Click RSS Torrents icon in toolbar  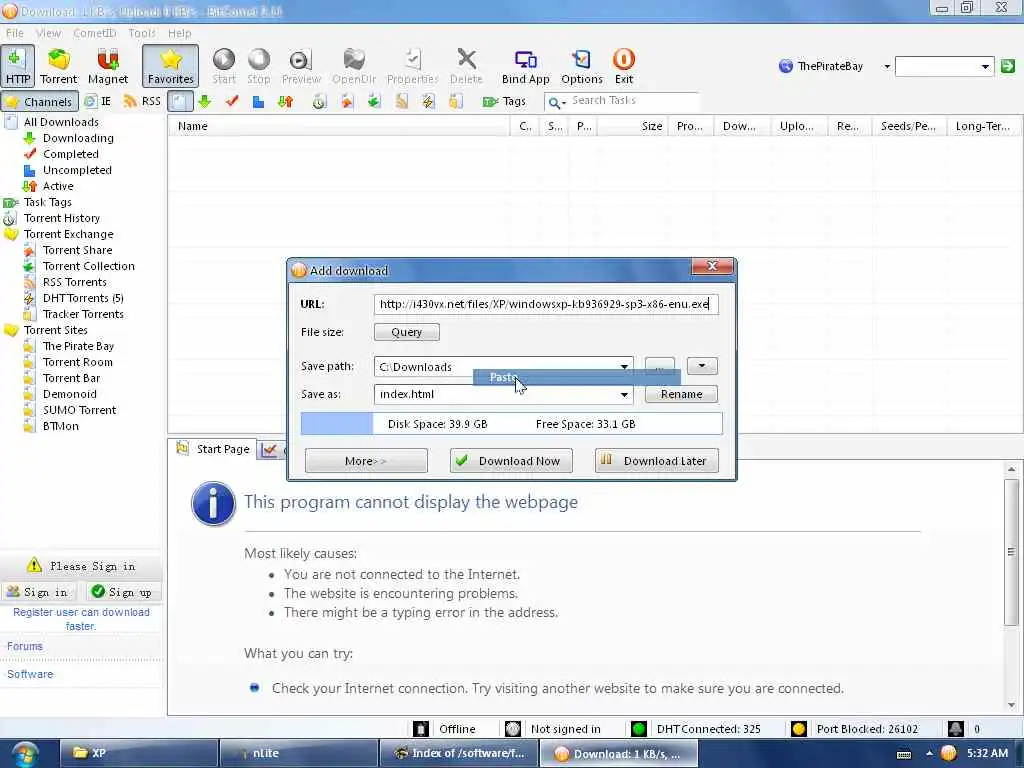(401, 101)
